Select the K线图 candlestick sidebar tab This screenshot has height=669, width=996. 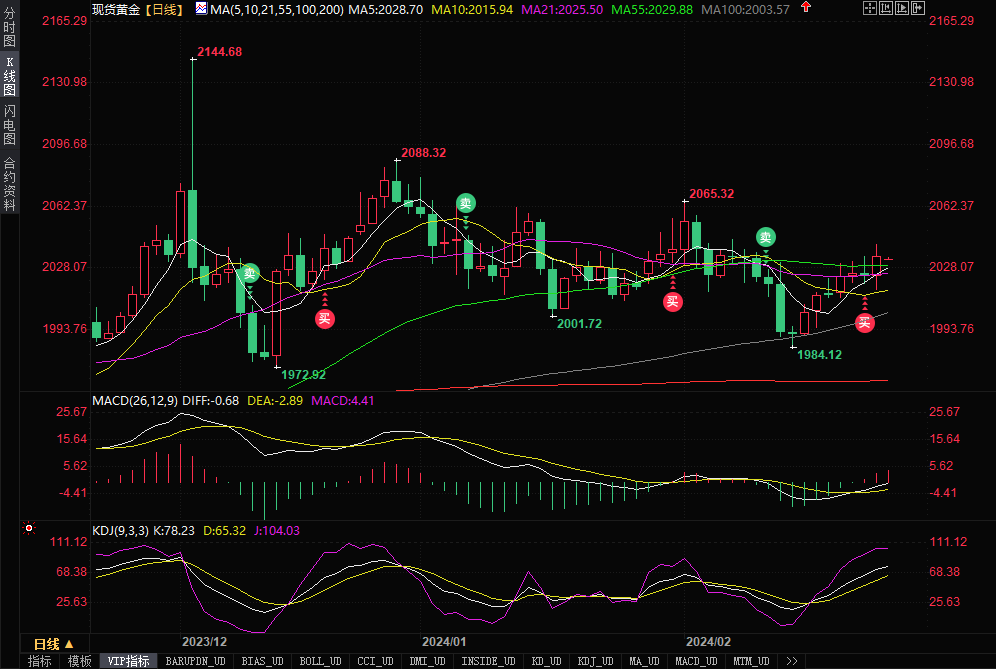(9, 76)
